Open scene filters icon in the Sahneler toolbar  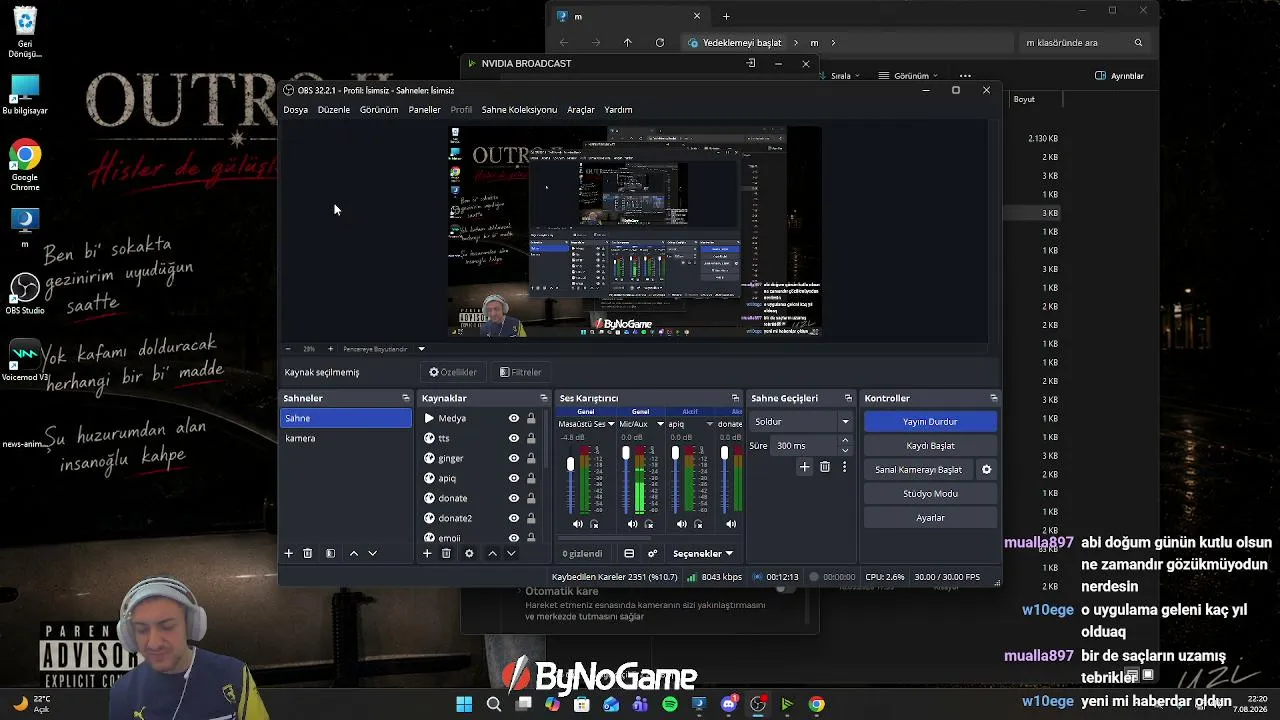(330, 553)
